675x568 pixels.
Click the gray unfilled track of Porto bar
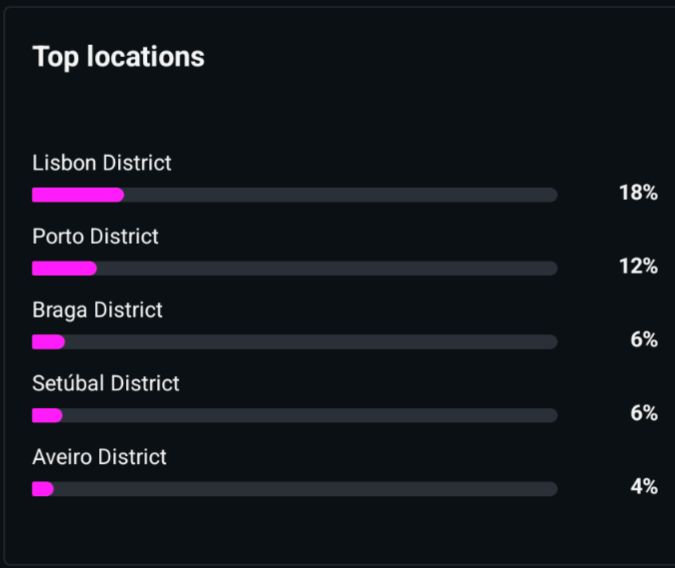click(x=326, y=268)
